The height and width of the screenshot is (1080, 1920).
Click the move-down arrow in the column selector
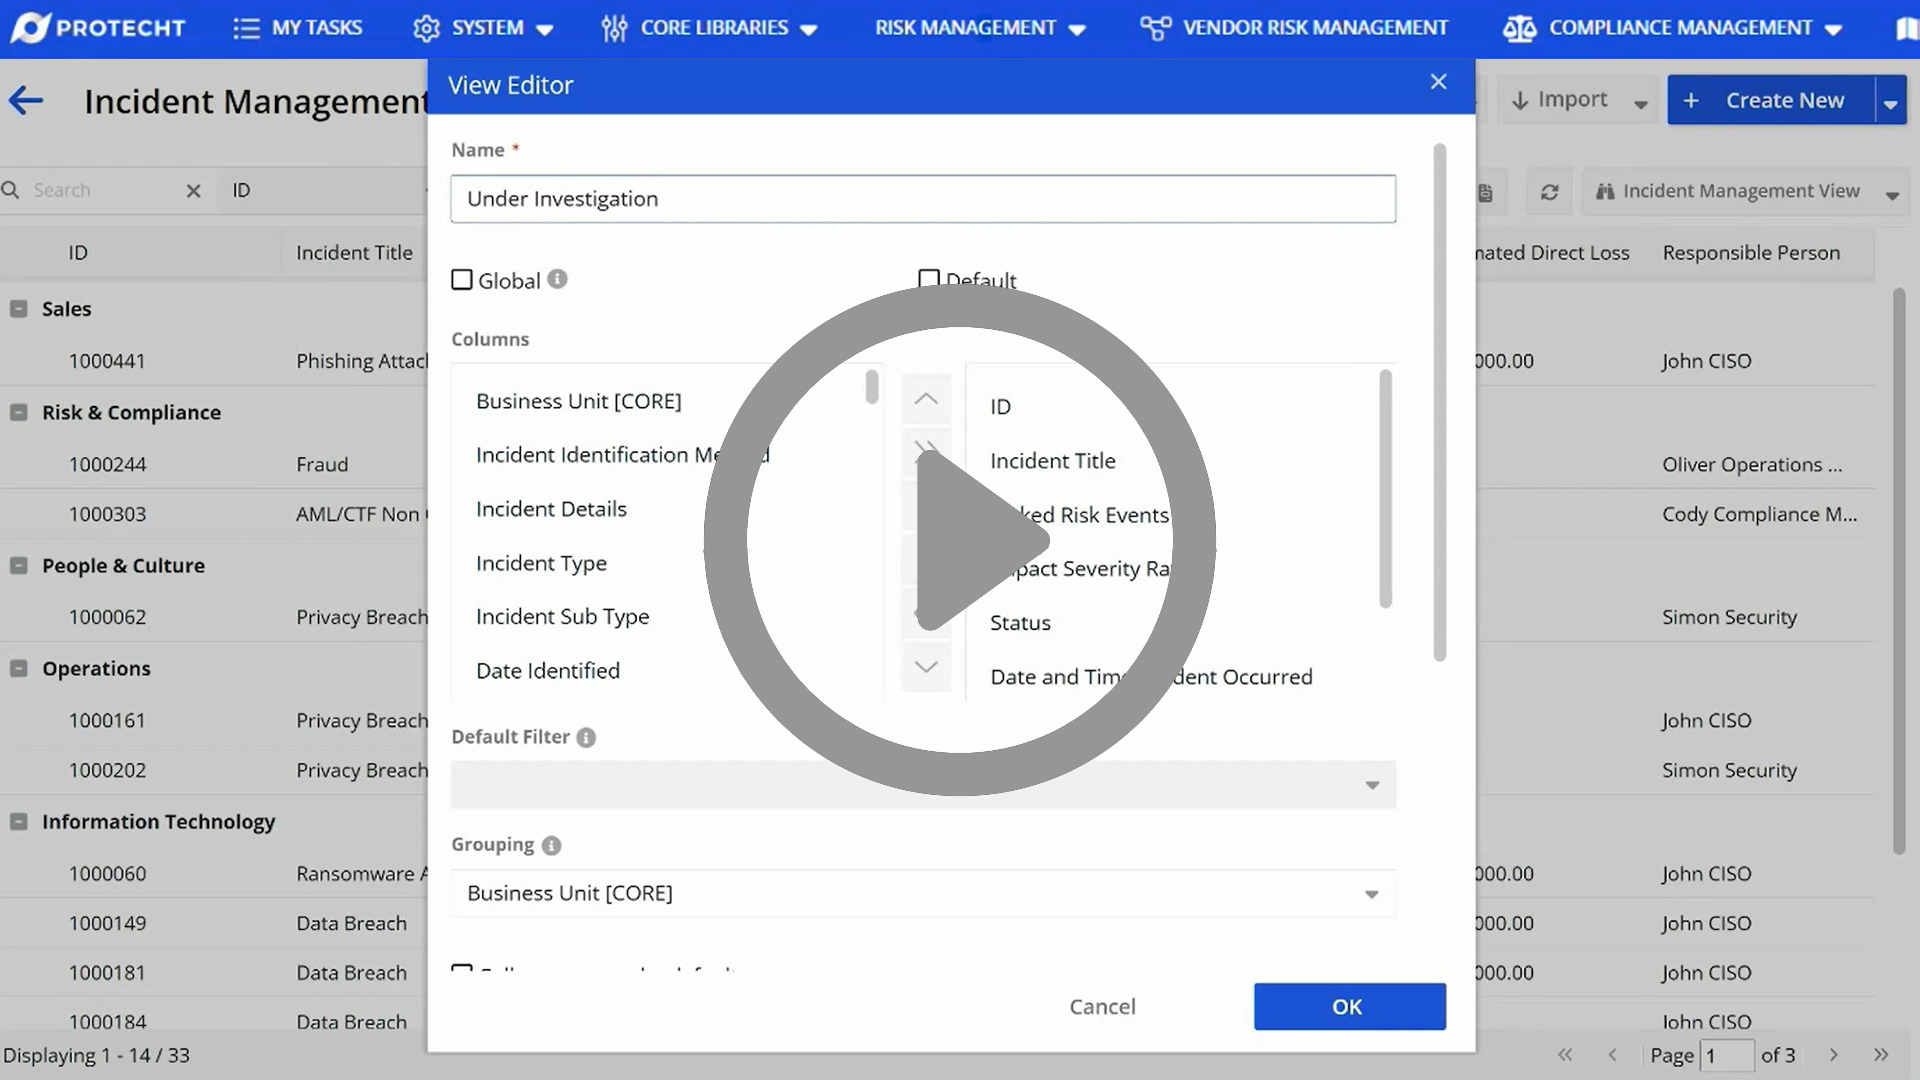925,668
